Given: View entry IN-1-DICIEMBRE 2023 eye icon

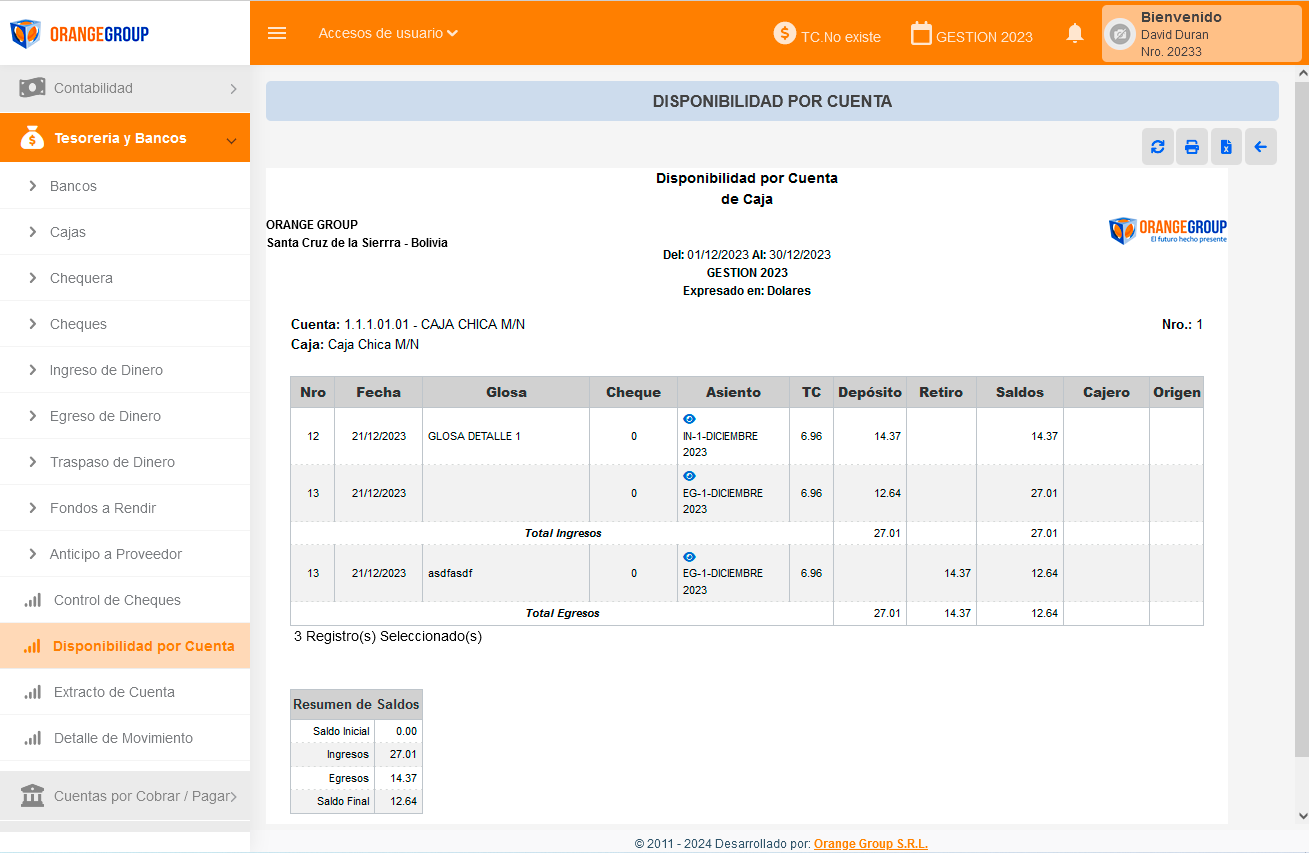Looking at the screenshot, I should (x=689, y=419).
